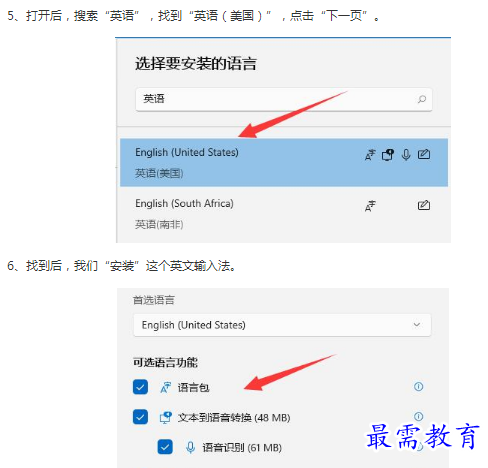Click text-to-speech icon beside 文本到语音转换 label
This screenshot has height=468, width=488.
pos(165,417)
